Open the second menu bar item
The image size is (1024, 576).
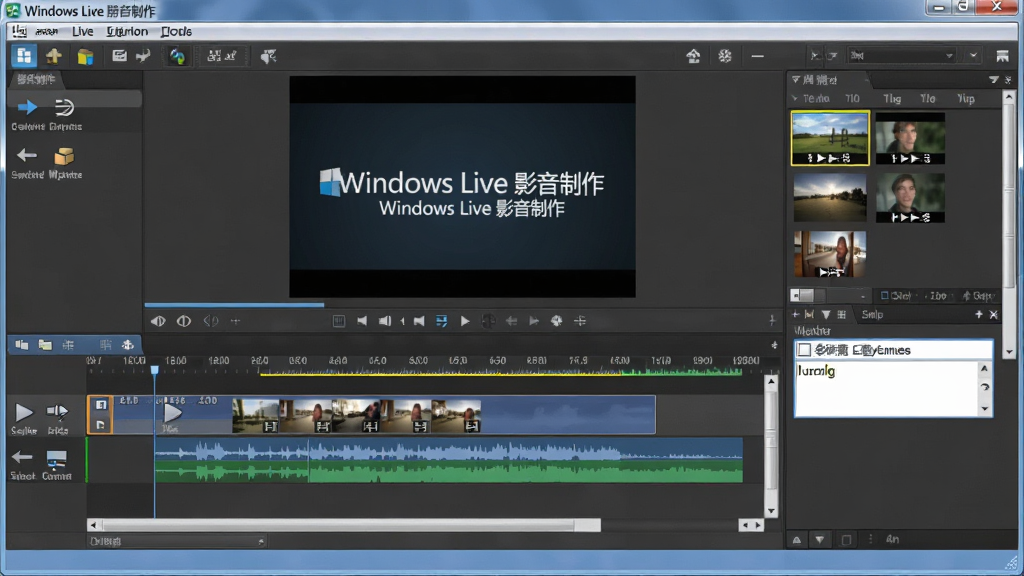tap(46, 31)
